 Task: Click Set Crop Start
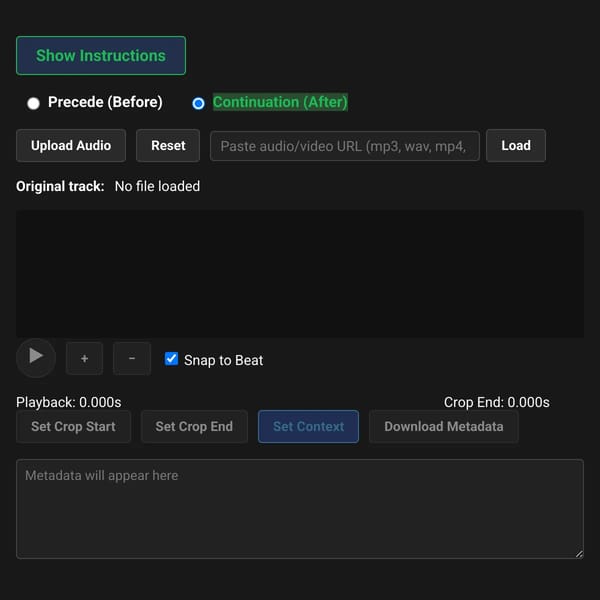click(x=73, y=426)
